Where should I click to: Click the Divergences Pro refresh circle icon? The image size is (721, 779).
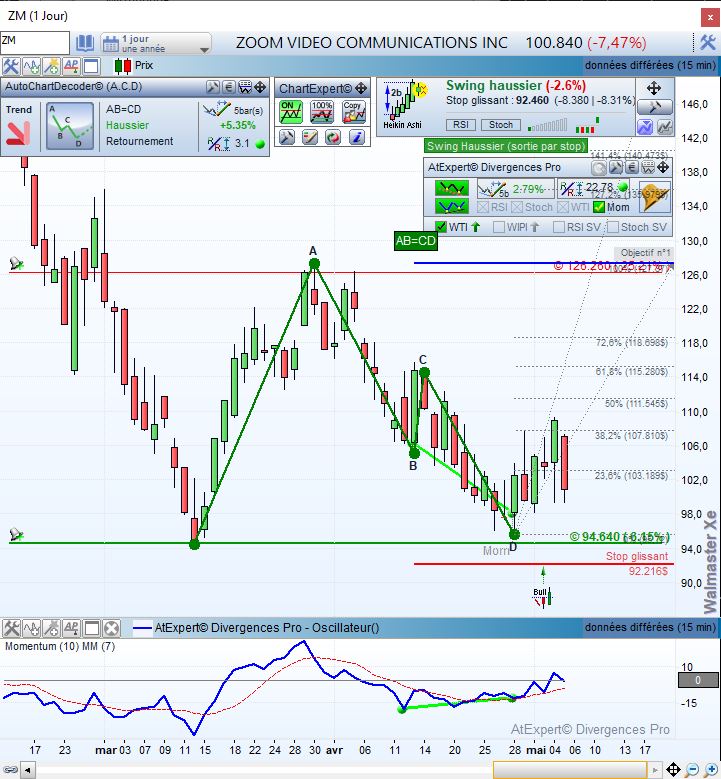pos(599,168)
